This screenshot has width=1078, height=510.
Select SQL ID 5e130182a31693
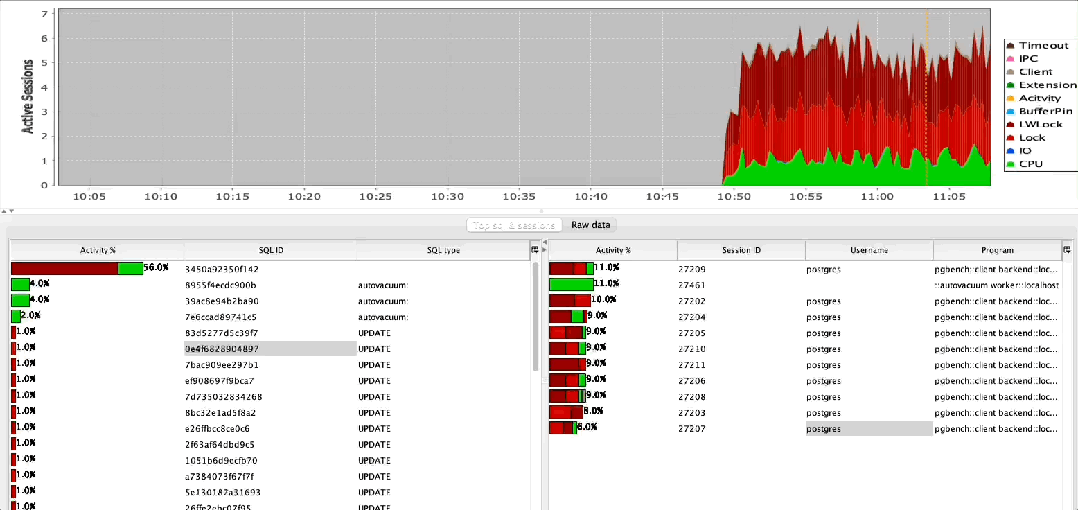(222, 492)
